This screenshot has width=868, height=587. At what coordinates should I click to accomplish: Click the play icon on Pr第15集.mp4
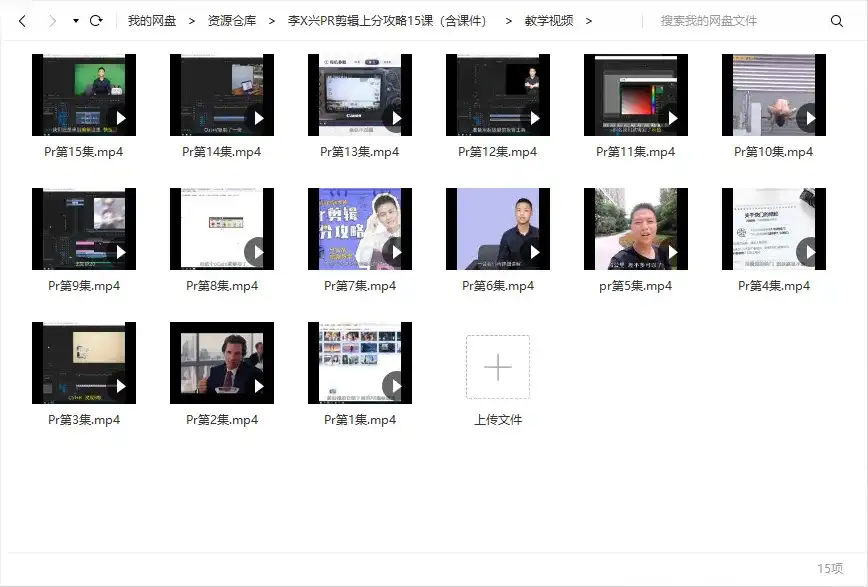click(120, 117)
